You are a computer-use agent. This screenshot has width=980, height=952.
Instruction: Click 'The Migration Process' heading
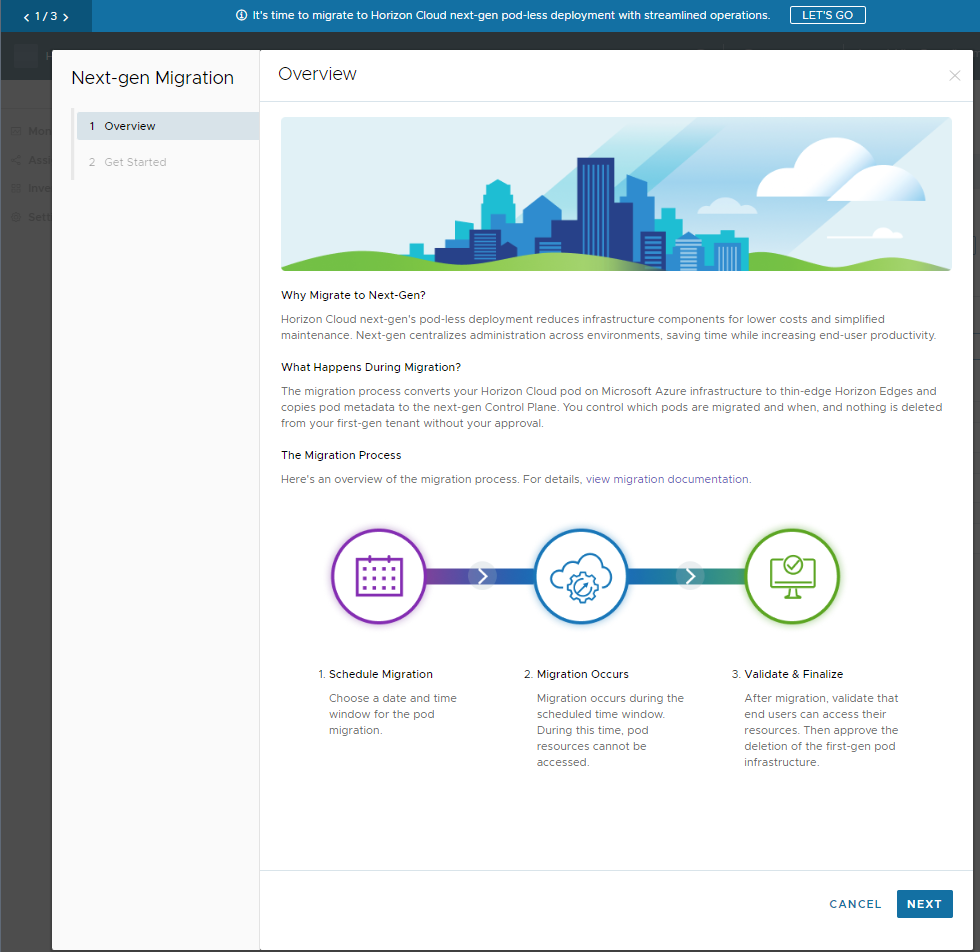341,455
